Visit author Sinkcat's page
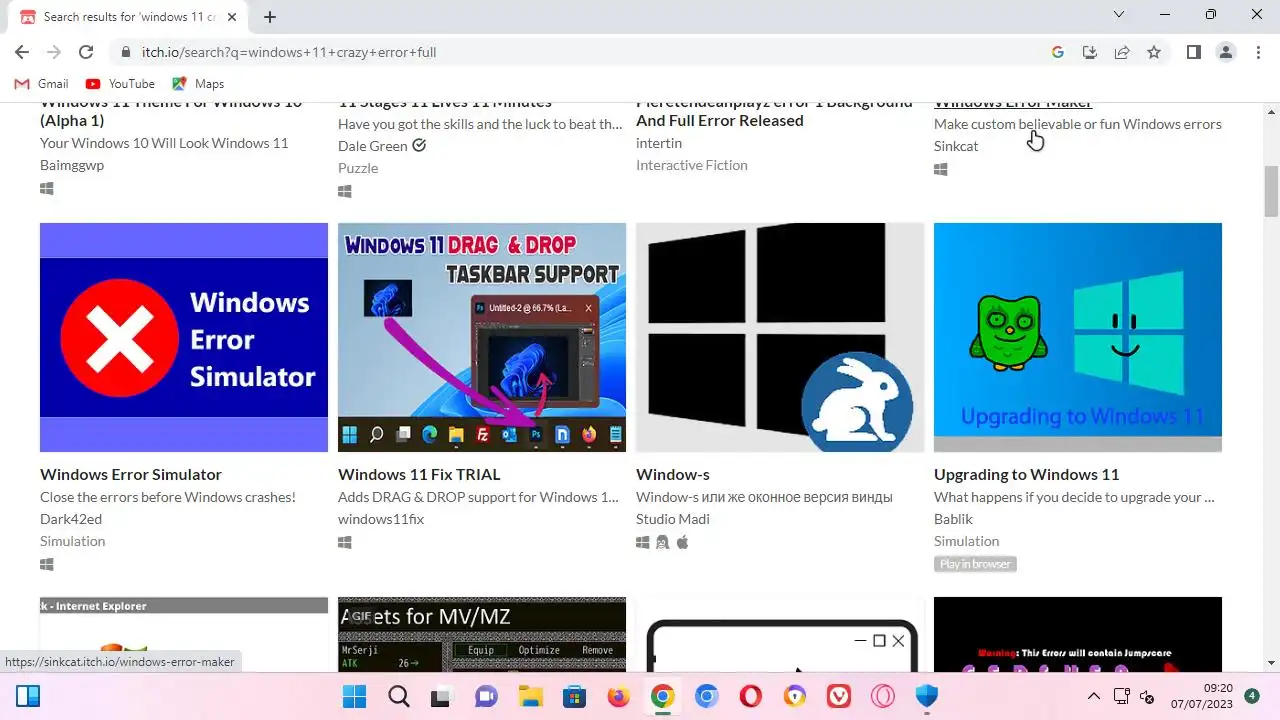The width and height of the screenshot is (1280, 720). [x=956, y=146]
